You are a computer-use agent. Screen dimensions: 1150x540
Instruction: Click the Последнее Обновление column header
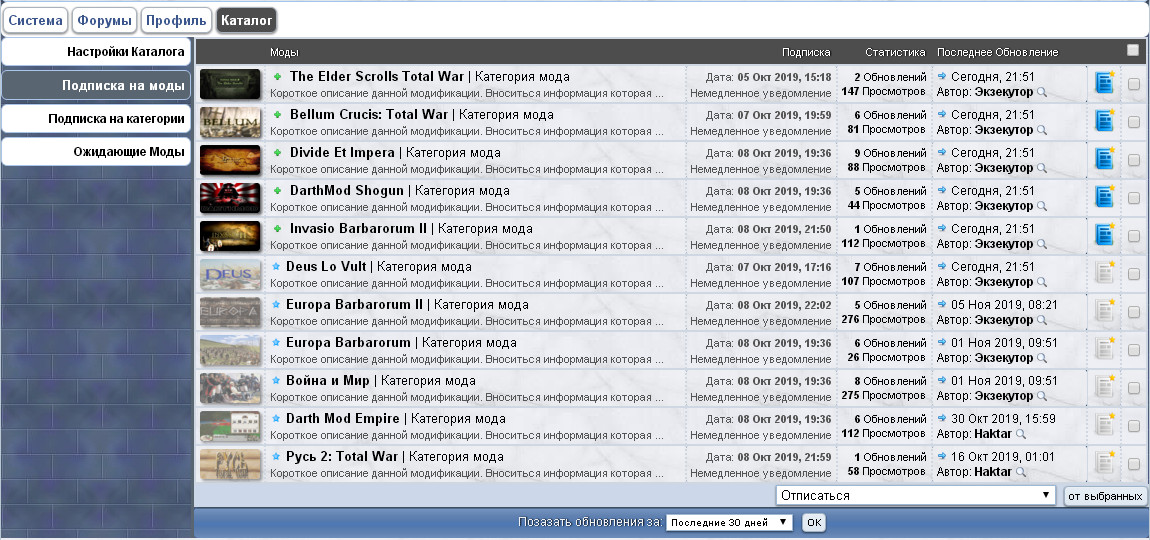997,53
